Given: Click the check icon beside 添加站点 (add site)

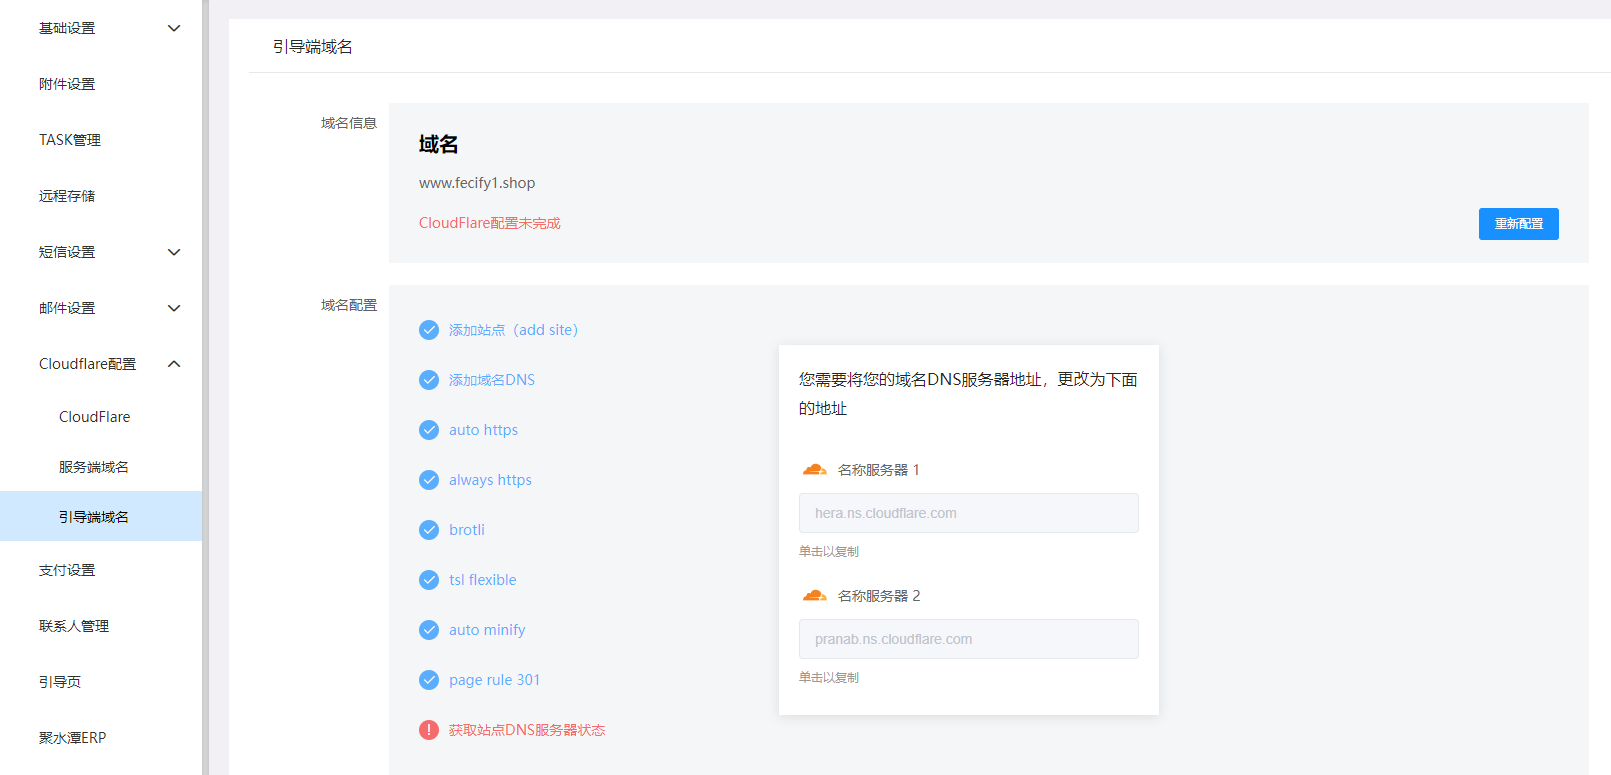Looking at the screenshot, I should coord(429,330).
